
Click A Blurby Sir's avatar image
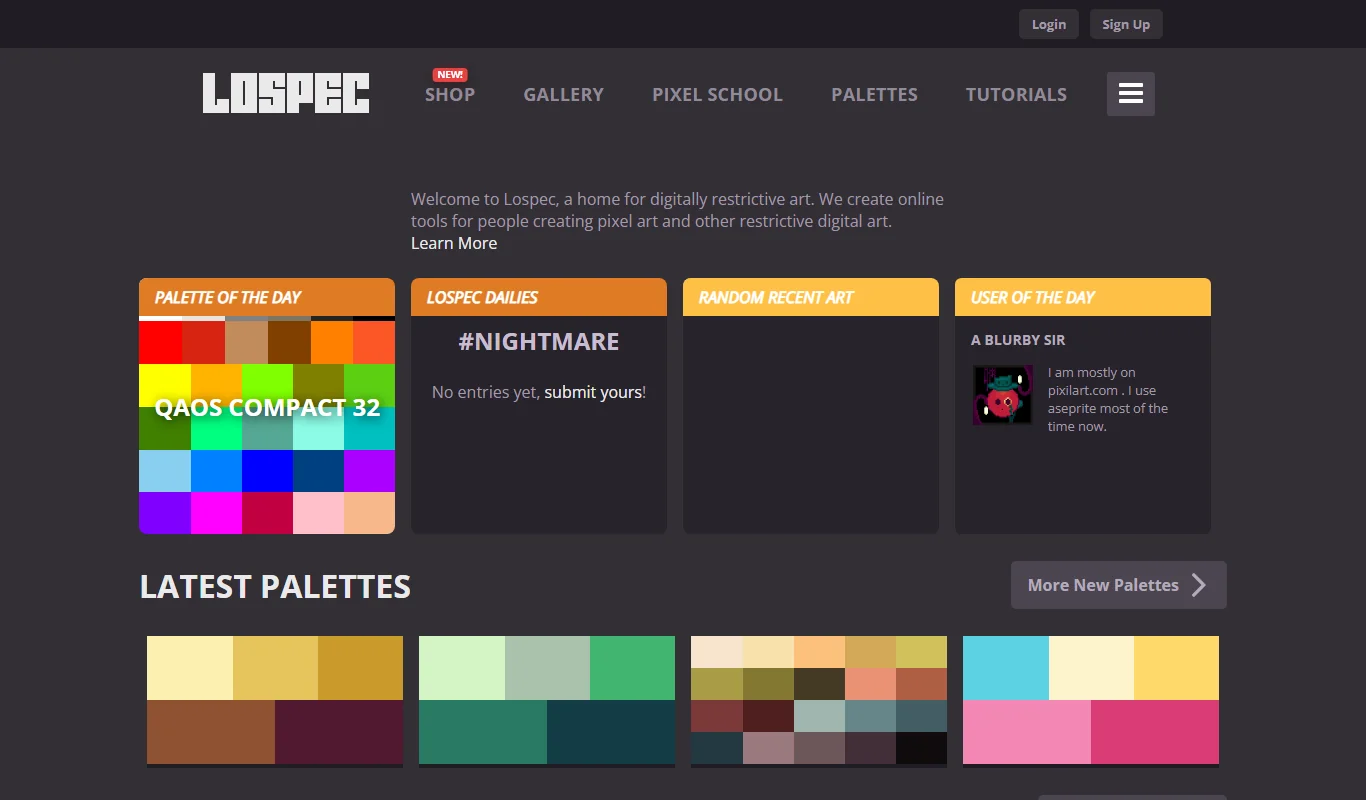[x=1003, y=395]
